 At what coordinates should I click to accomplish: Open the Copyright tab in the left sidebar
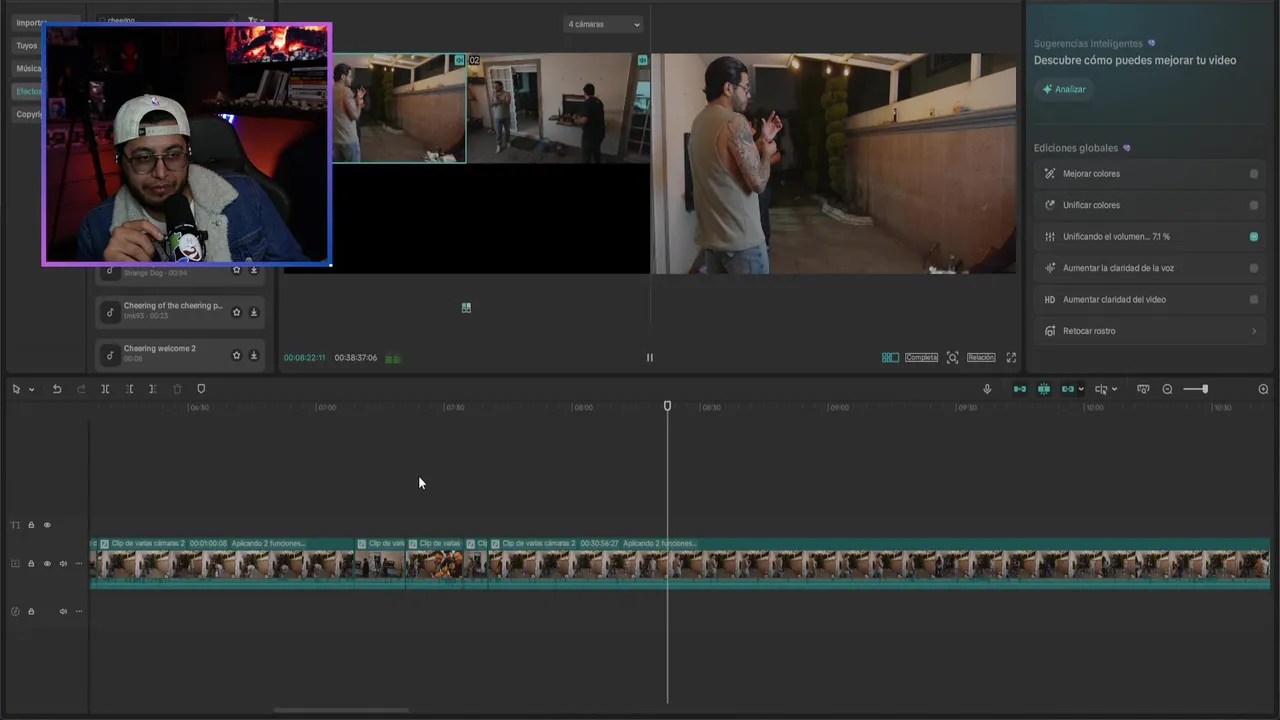pos(27,114)
